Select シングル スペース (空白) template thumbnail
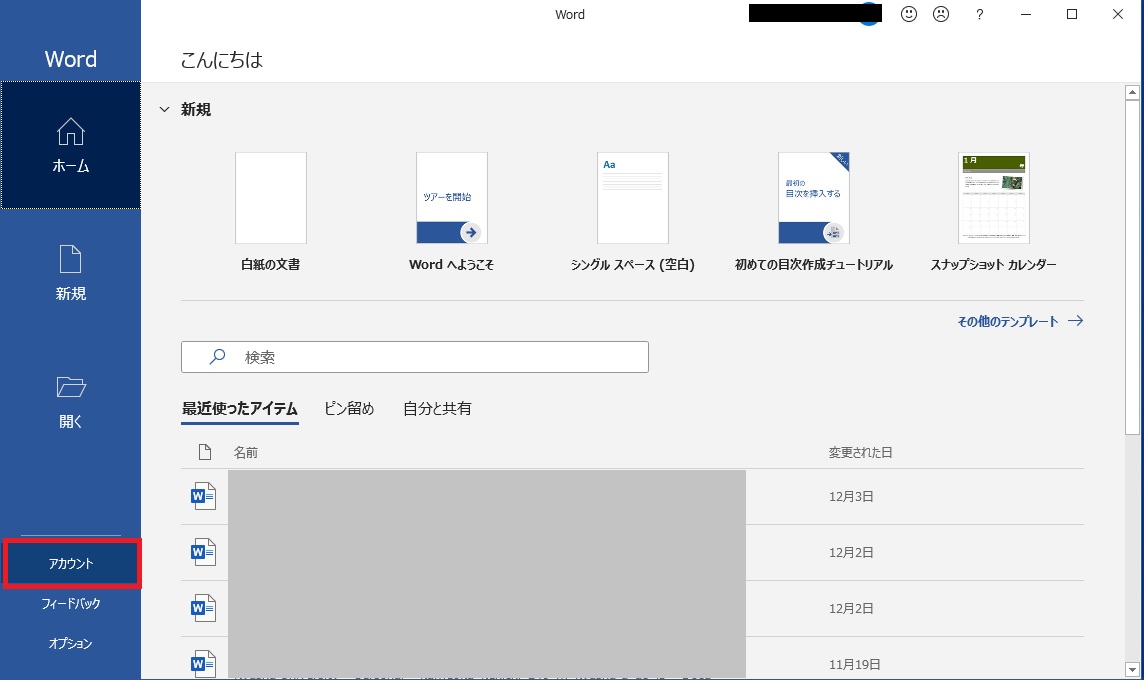1144x680 pixels. (633, 198)
